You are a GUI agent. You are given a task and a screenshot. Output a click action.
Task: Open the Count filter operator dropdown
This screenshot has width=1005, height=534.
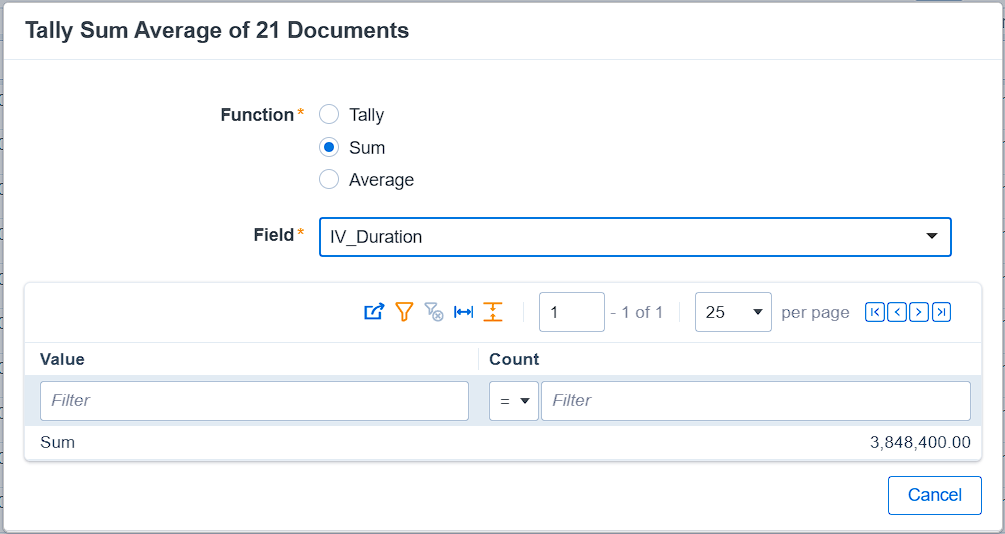pyautogui.click(x=514, y=401)
